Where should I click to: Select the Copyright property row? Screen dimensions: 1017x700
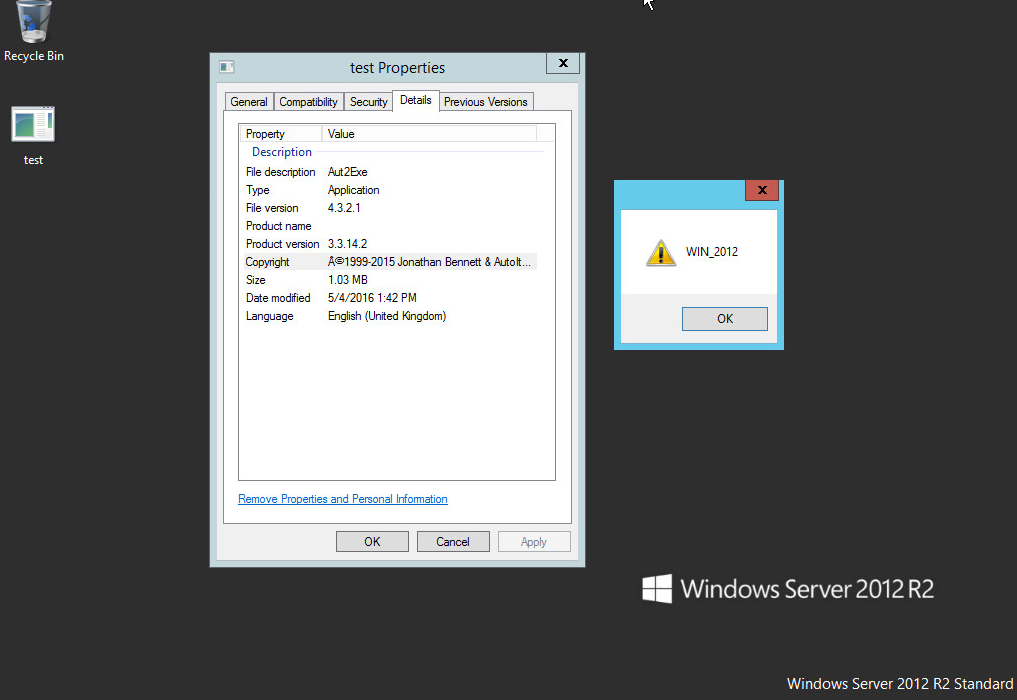(390, 262)
